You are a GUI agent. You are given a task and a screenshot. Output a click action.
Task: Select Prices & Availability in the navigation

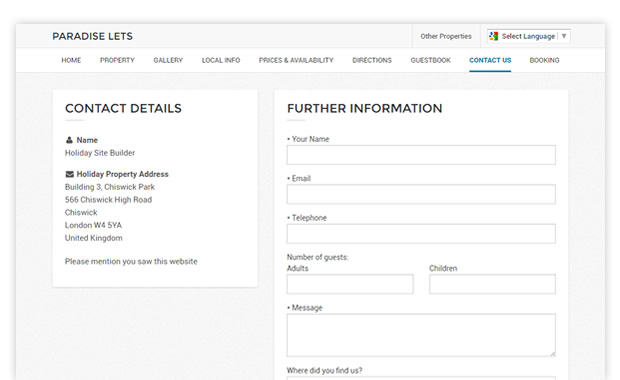point(296,60)
